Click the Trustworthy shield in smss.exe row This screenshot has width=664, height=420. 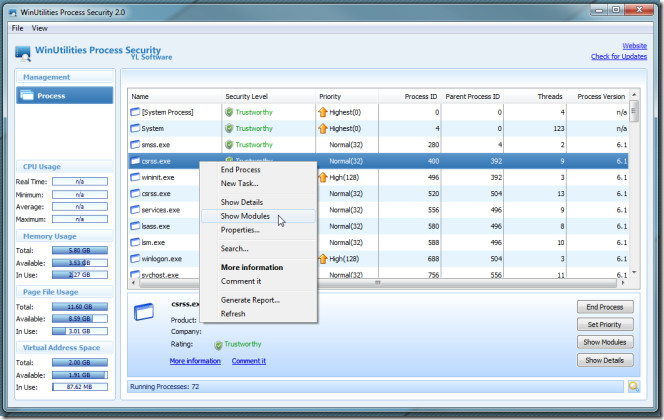click(x=229, y=145)
